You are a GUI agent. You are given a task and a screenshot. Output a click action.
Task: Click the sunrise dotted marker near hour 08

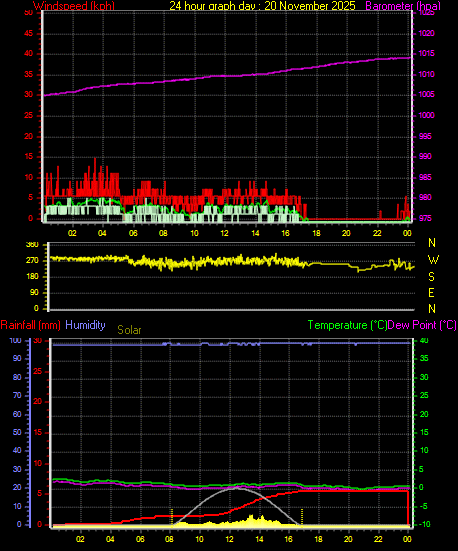pyautogui.click(x=172, y=517)
